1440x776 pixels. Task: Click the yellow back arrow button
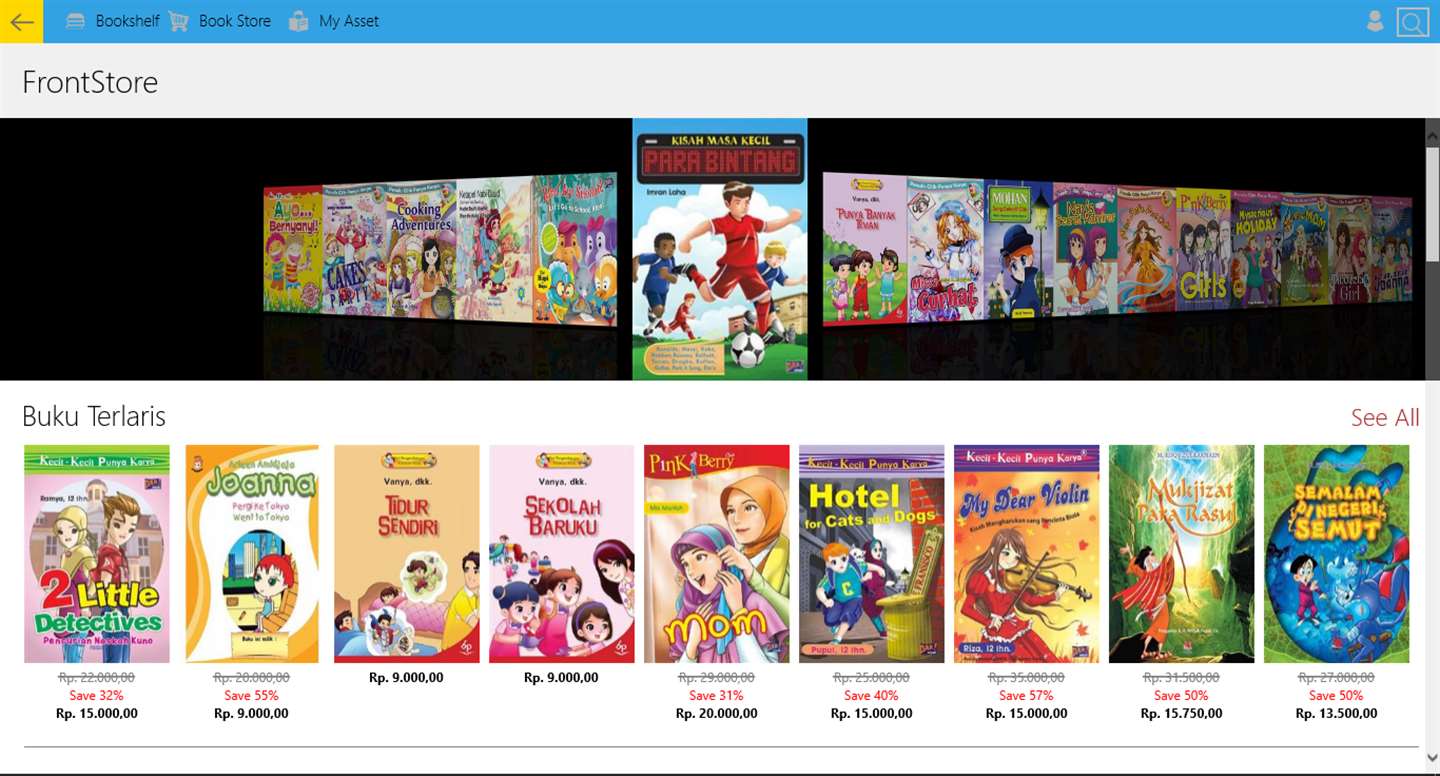pyautogui.click(x=21, y=21)
